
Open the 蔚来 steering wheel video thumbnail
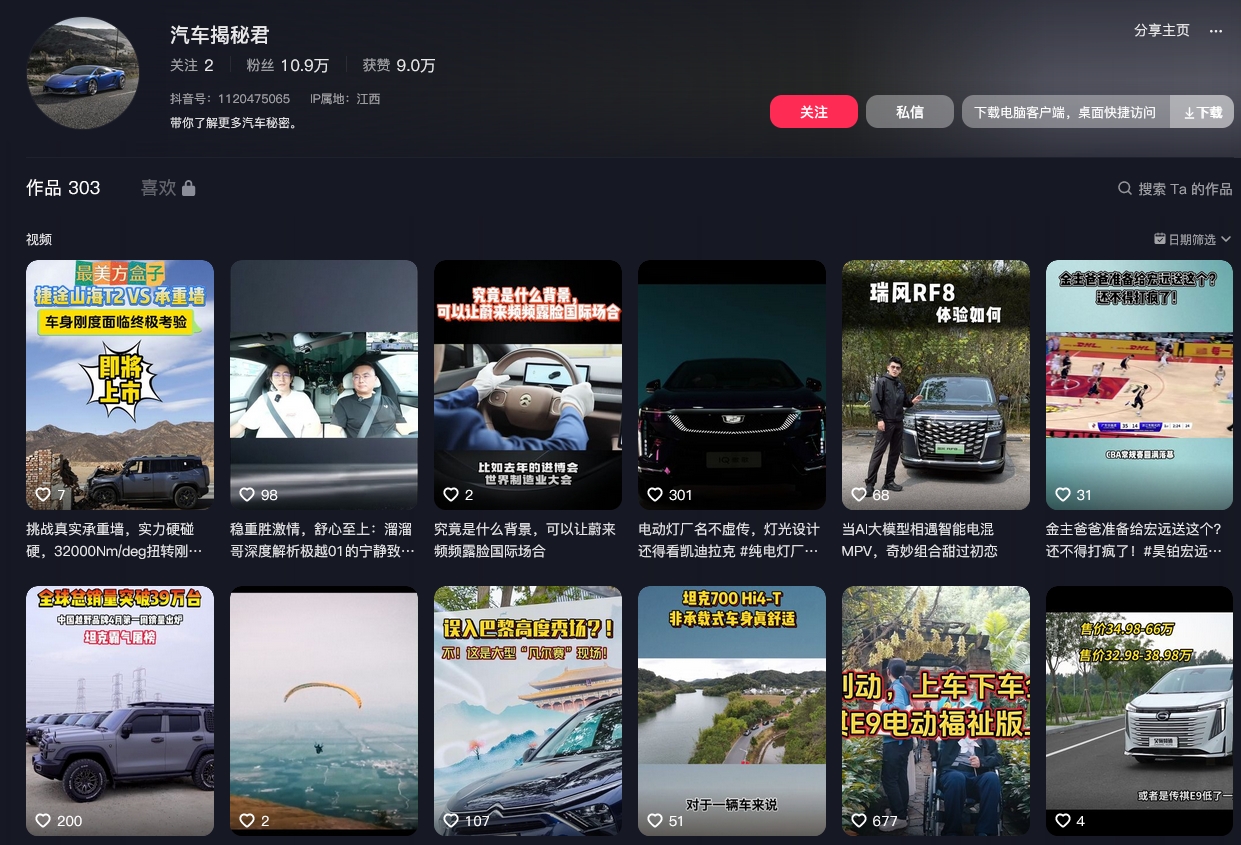tap(528, 385)
